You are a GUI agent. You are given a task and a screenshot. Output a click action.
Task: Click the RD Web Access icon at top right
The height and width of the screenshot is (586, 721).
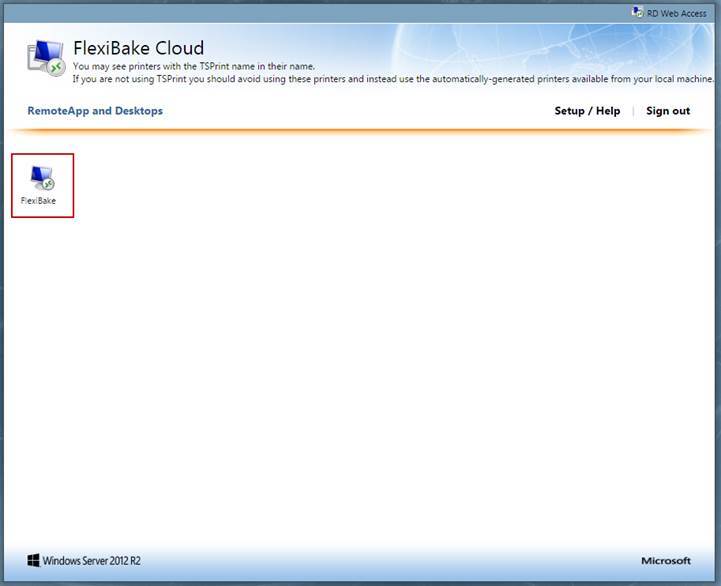click(637, 12)
